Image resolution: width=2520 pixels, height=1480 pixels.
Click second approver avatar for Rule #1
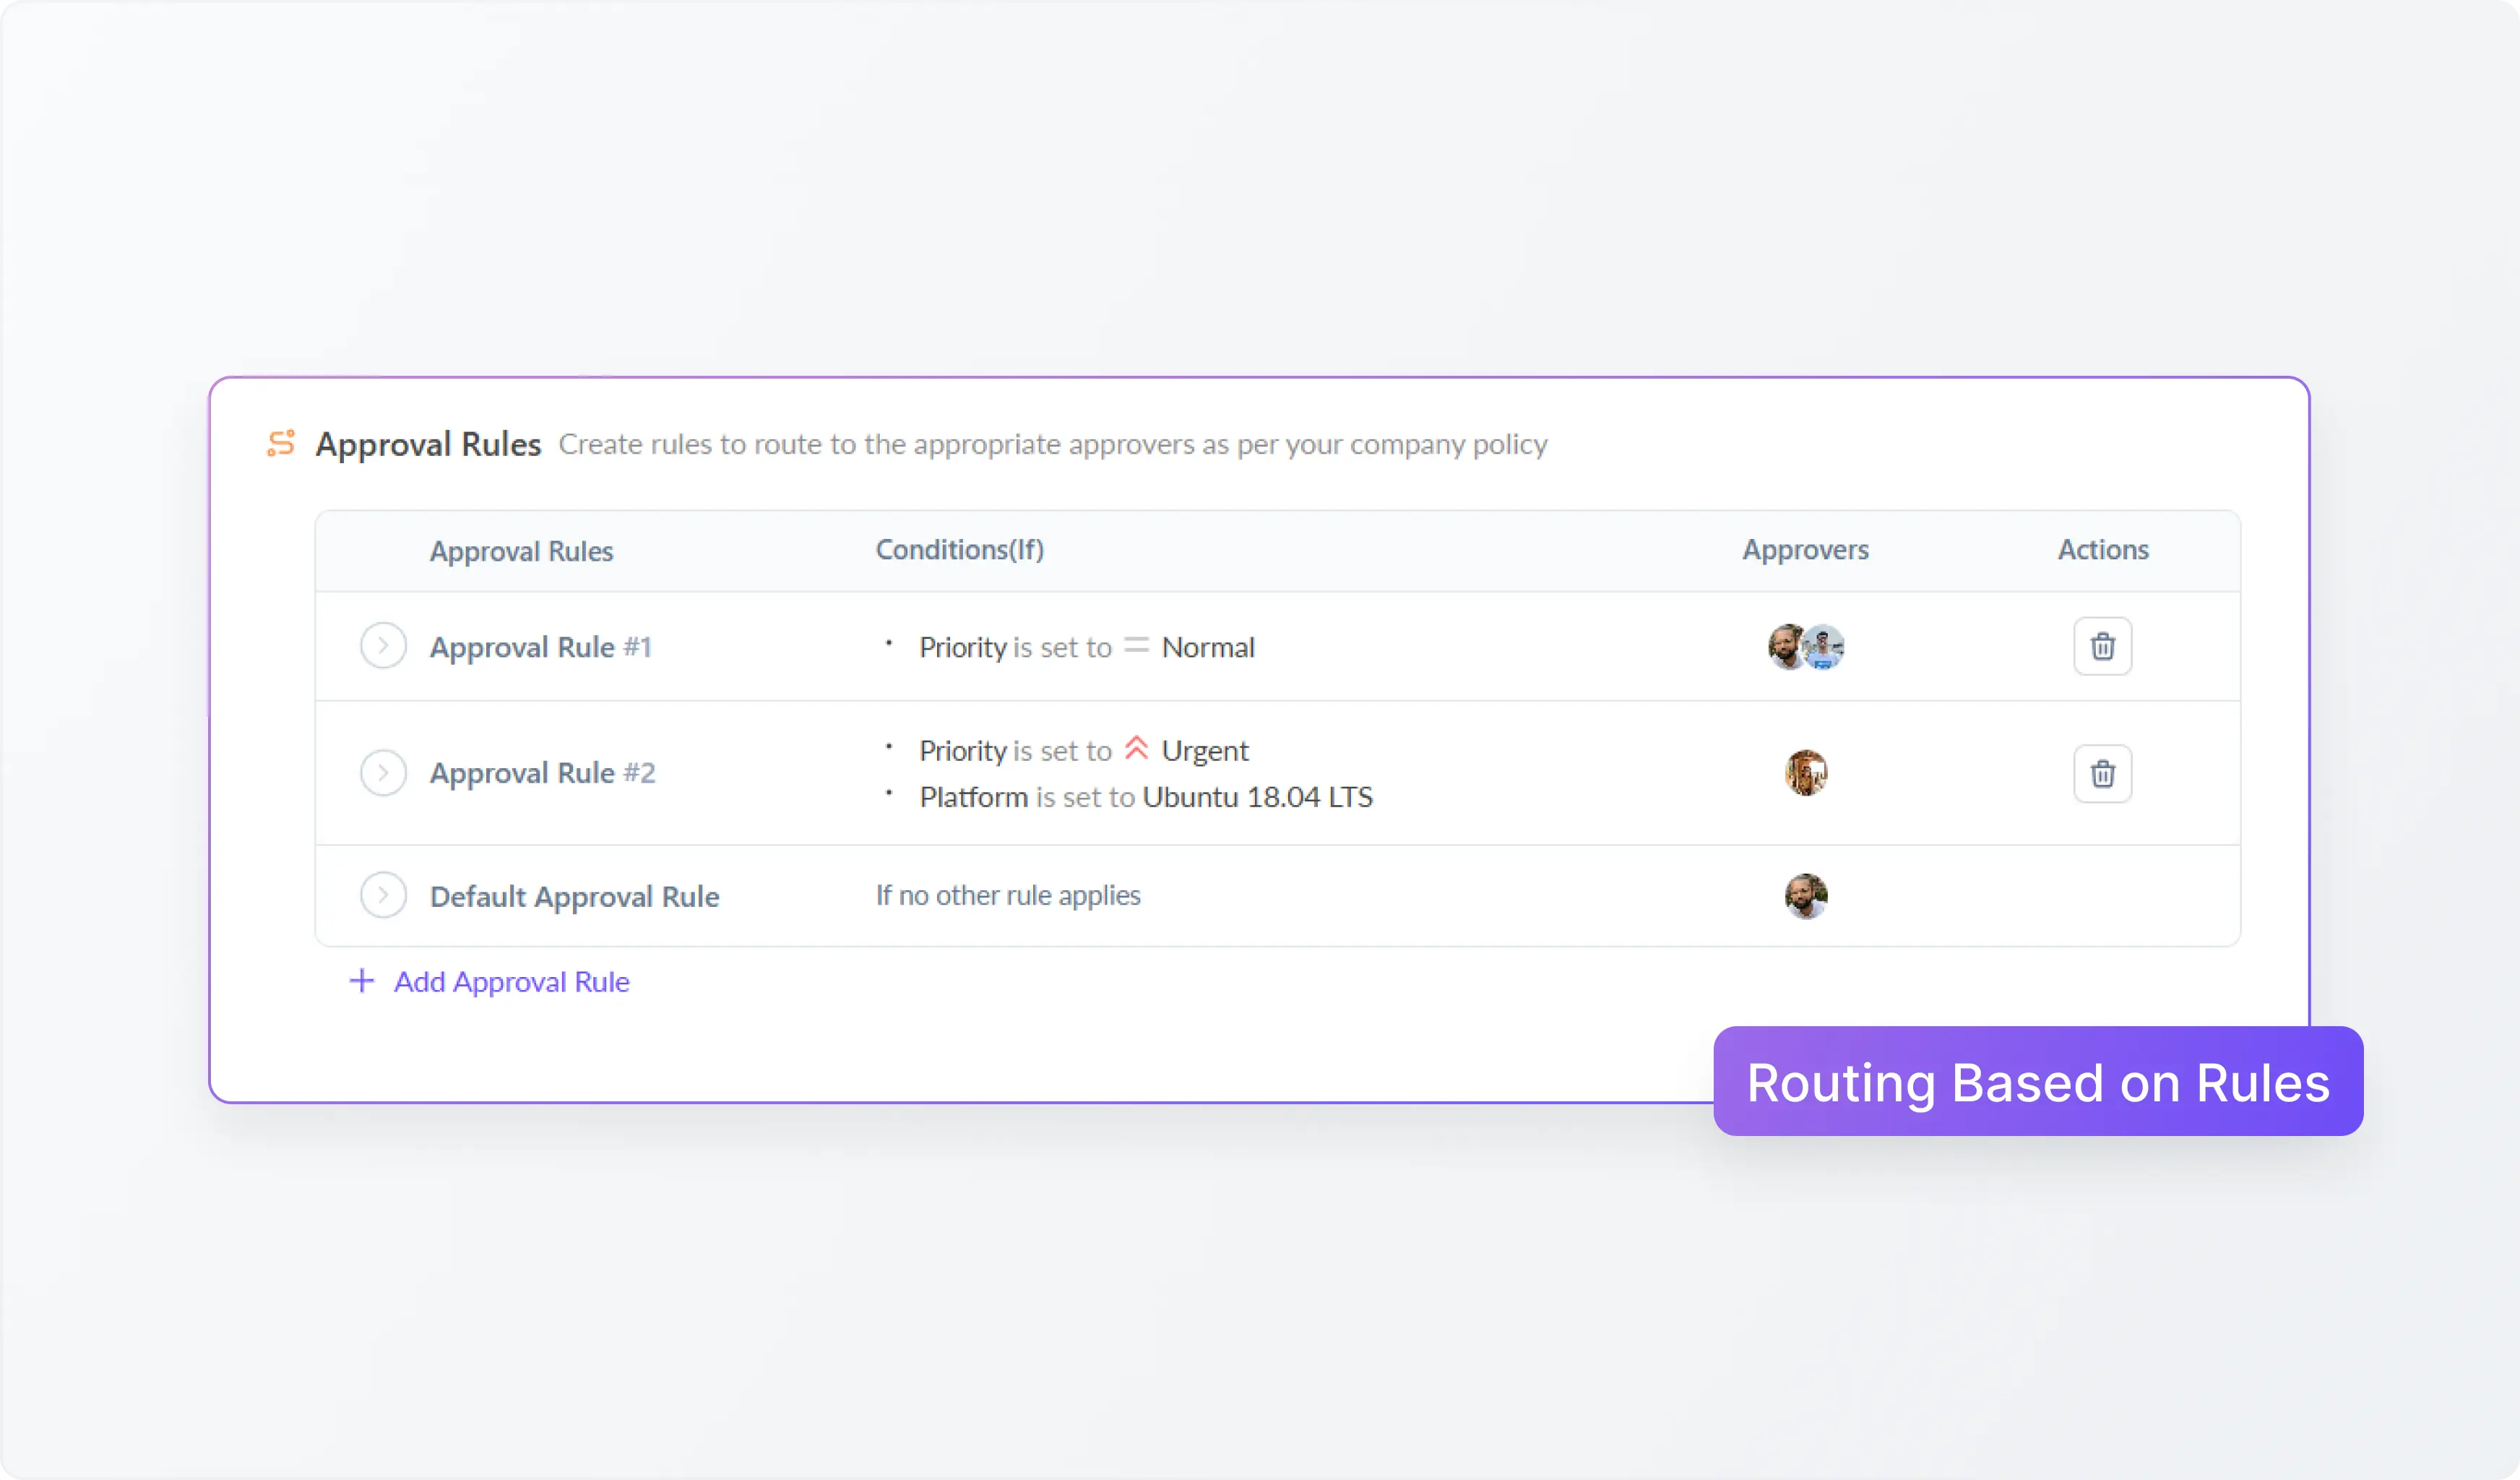tap(1826, 647)
